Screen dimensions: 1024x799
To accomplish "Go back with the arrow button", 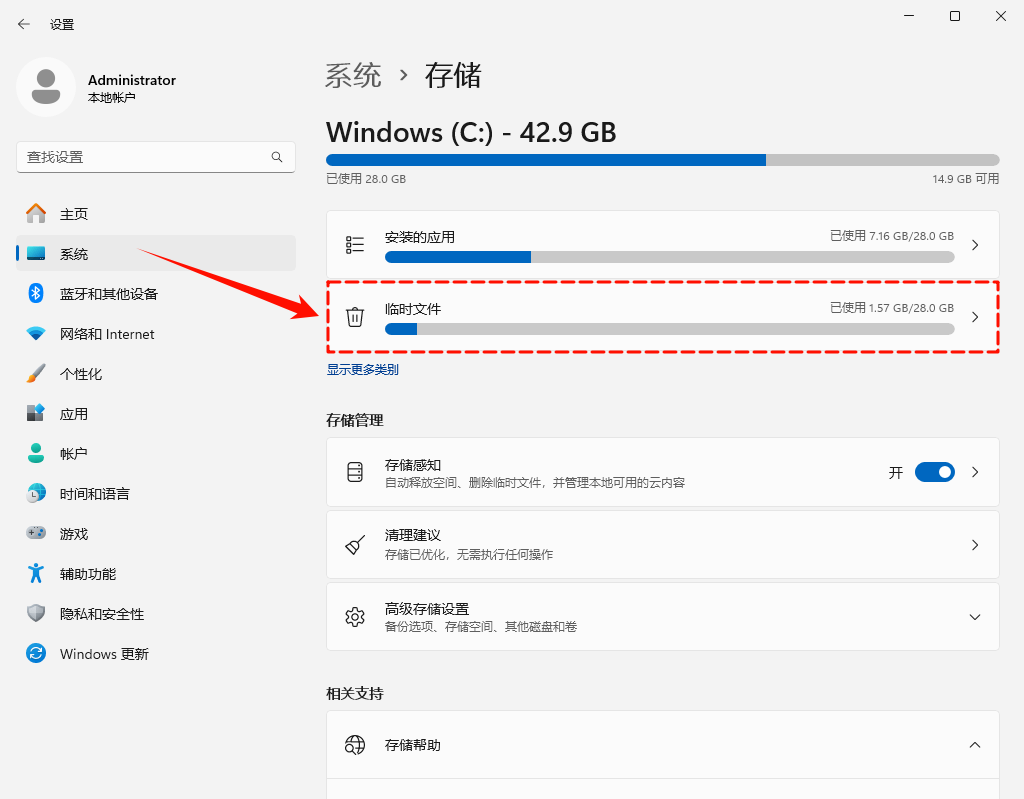I will point(22,24).
